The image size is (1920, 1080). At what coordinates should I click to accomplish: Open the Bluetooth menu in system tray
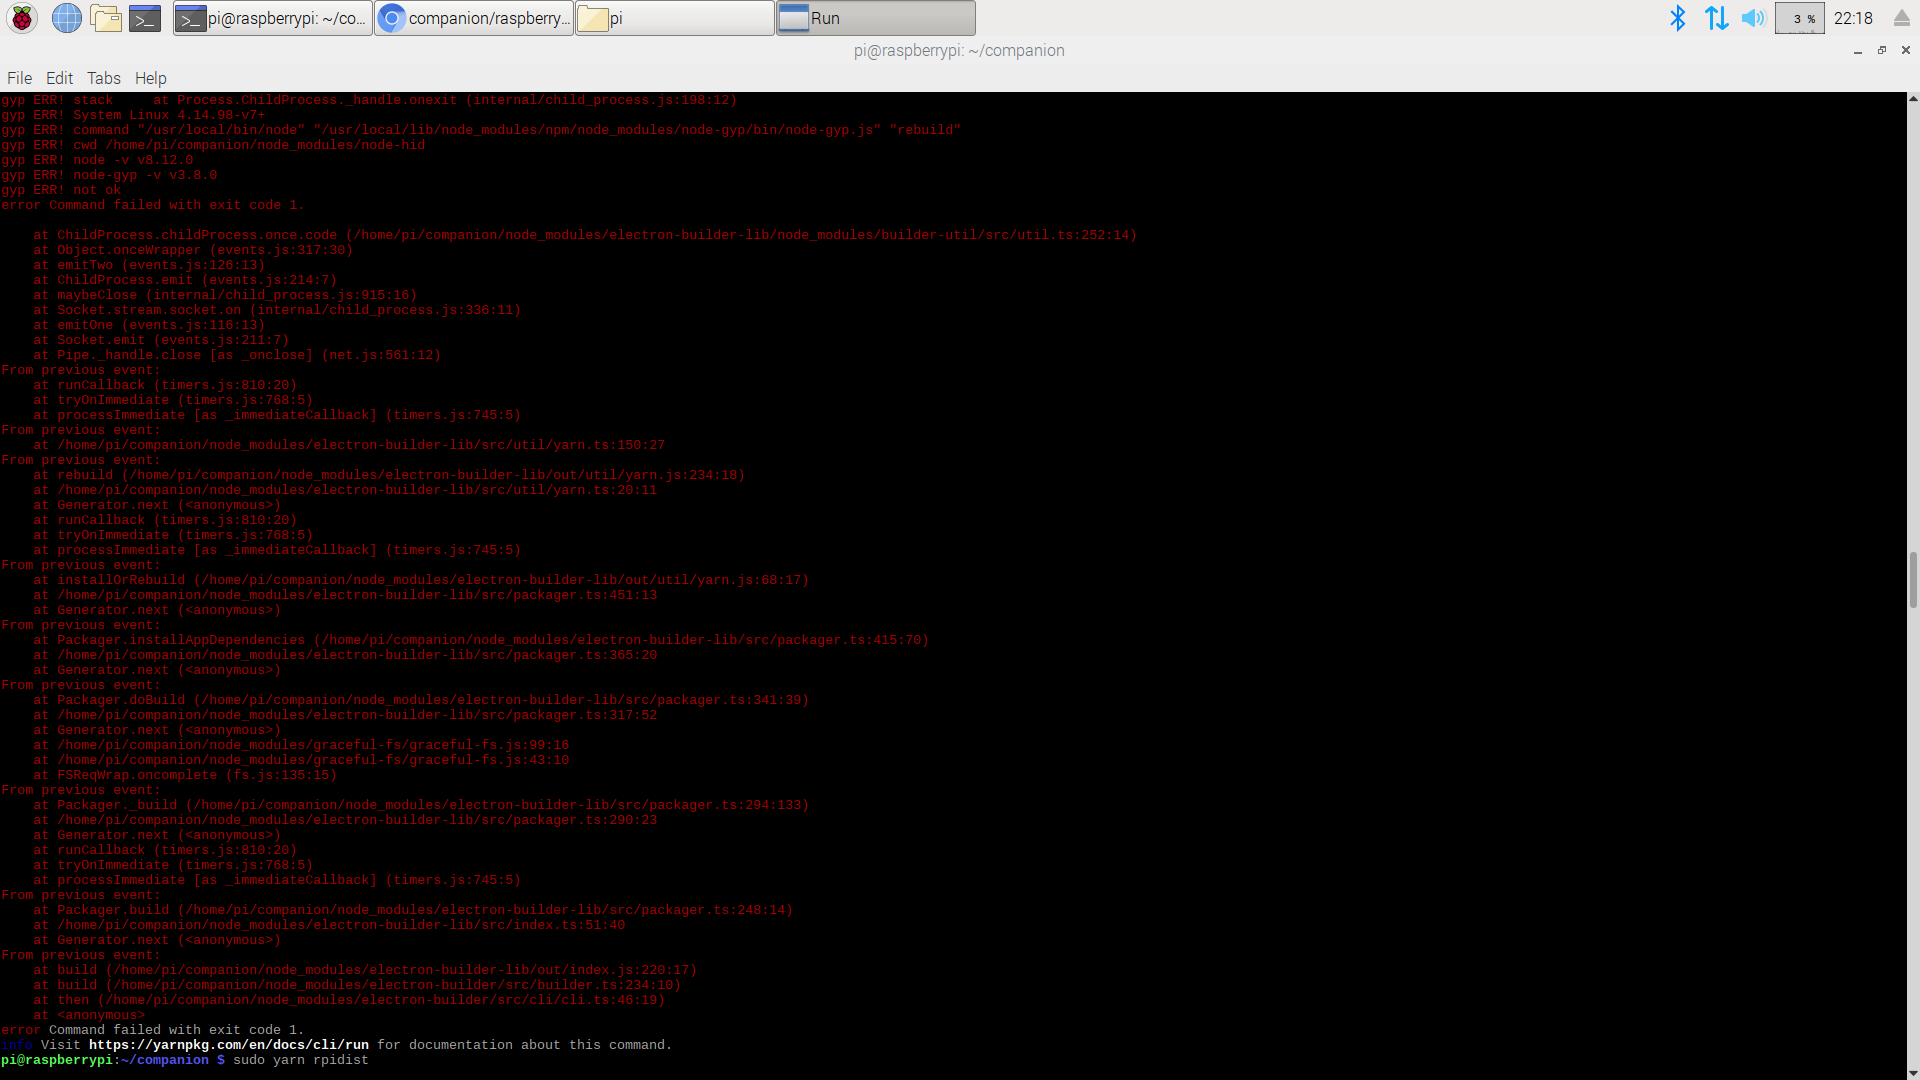pyautogui.click(x=1678, y=17)
